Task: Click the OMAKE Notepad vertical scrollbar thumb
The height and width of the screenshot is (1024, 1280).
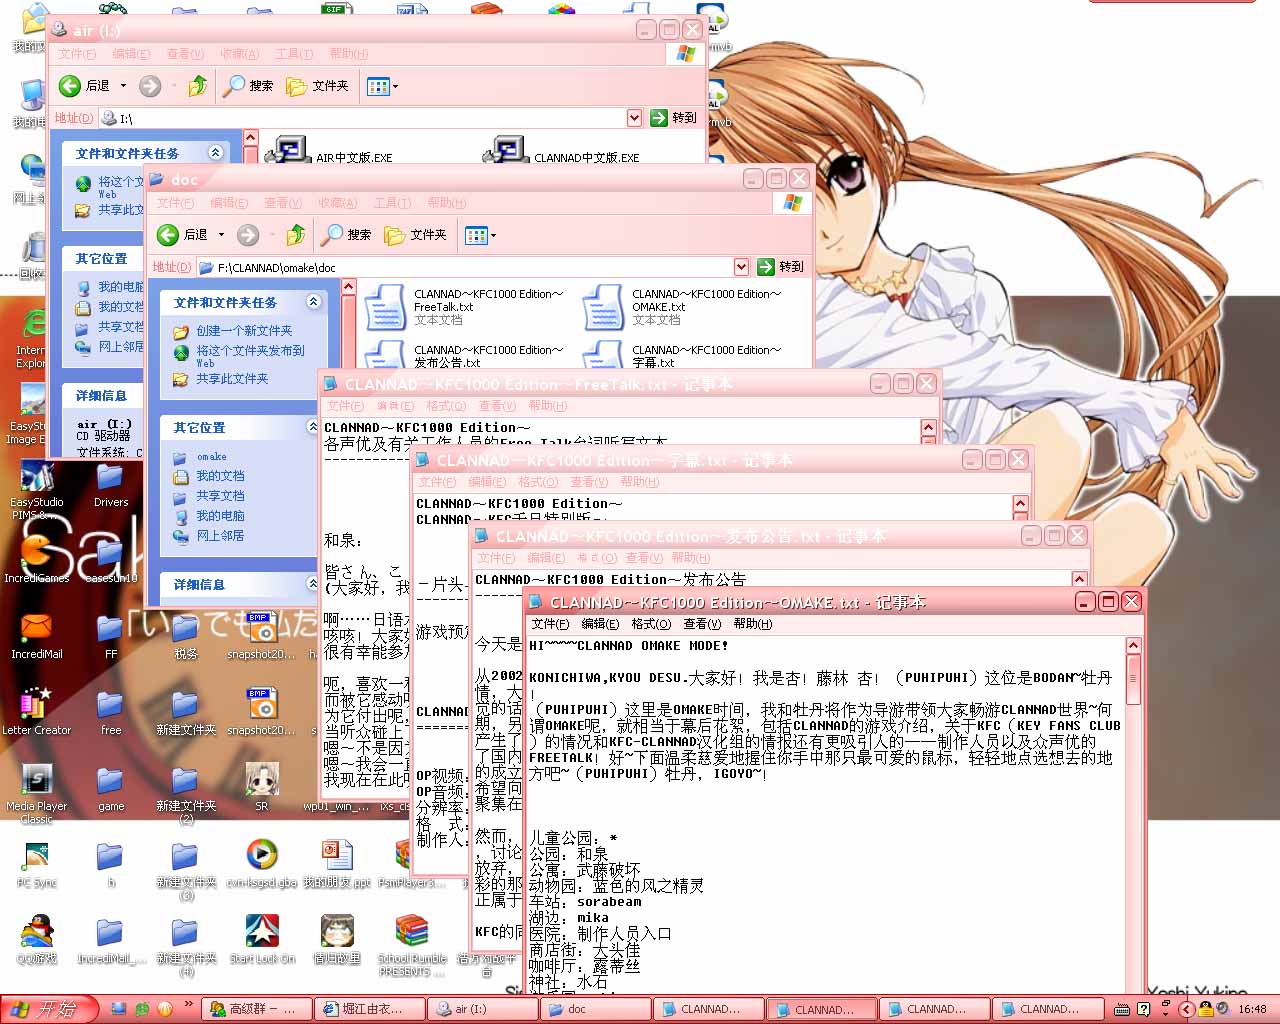Action: point(1133,679)
